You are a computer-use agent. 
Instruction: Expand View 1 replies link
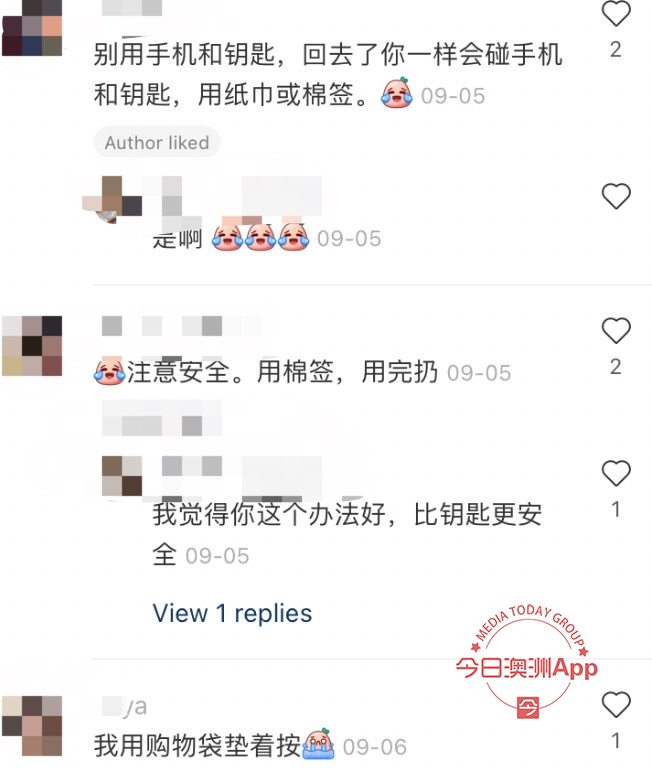pos(232,613)
